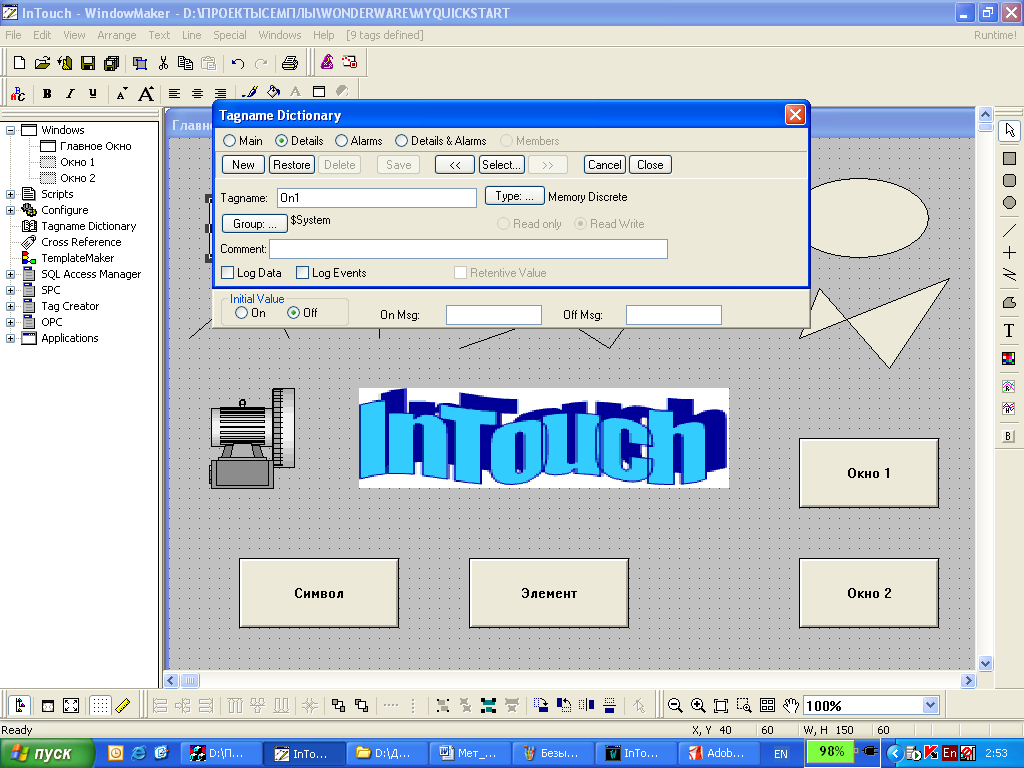Open the Windows Start пуск button
This screenshot has height=768, width=1024.
(47, 753)
